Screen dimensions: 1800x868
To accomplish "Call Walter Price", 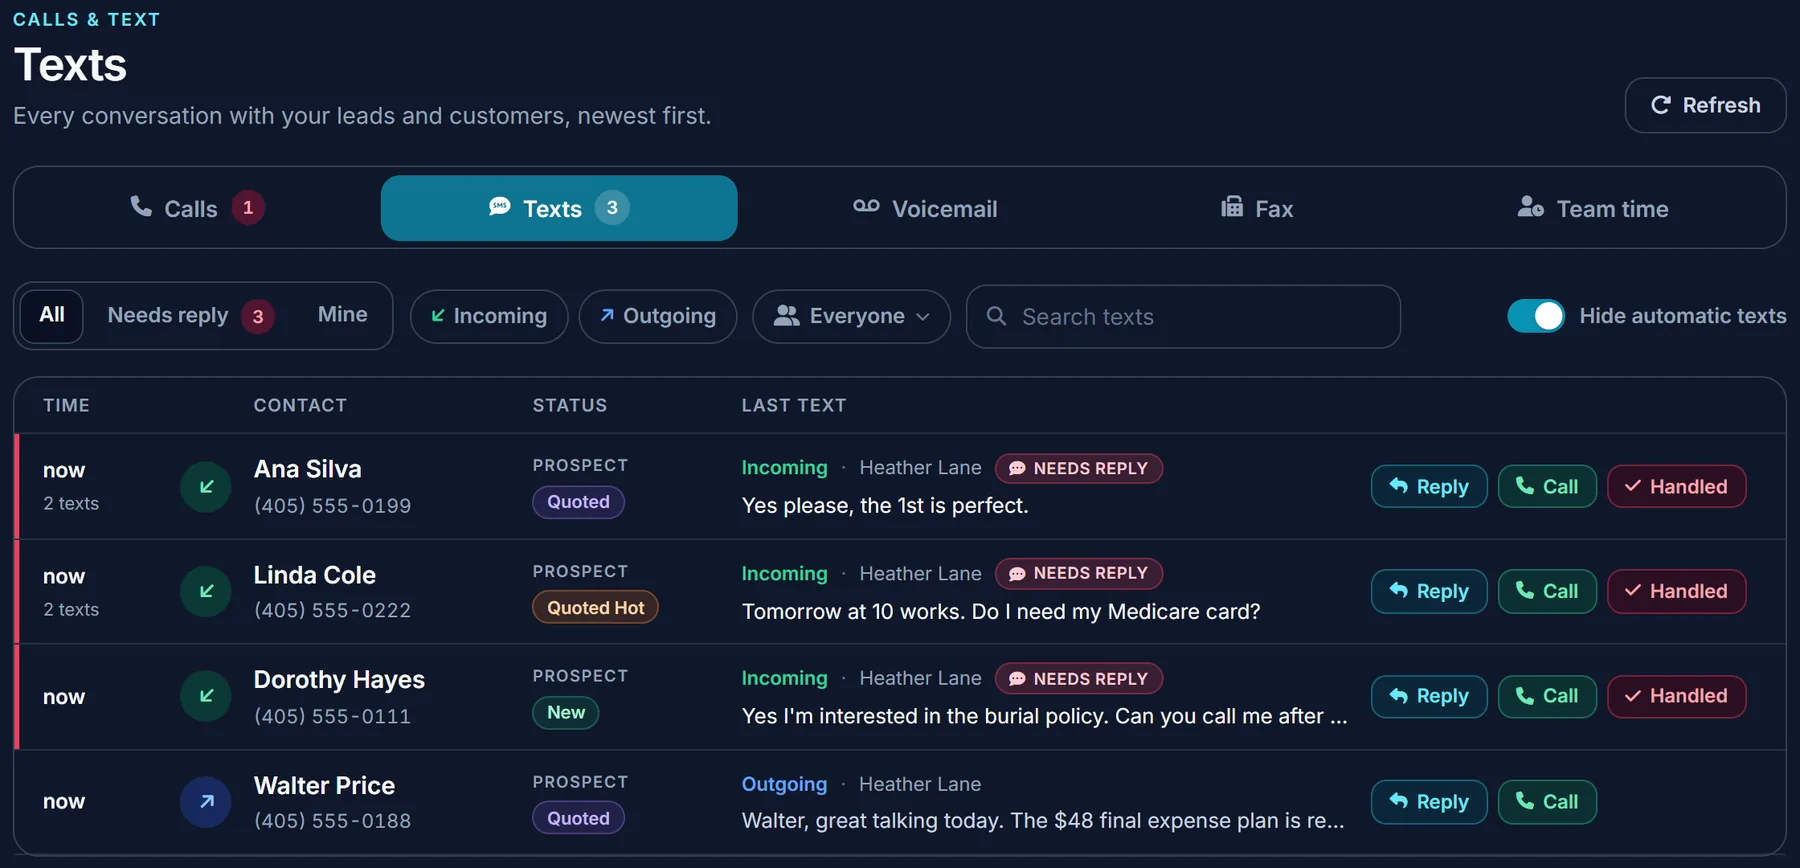I will click(x=1547, y=802).
